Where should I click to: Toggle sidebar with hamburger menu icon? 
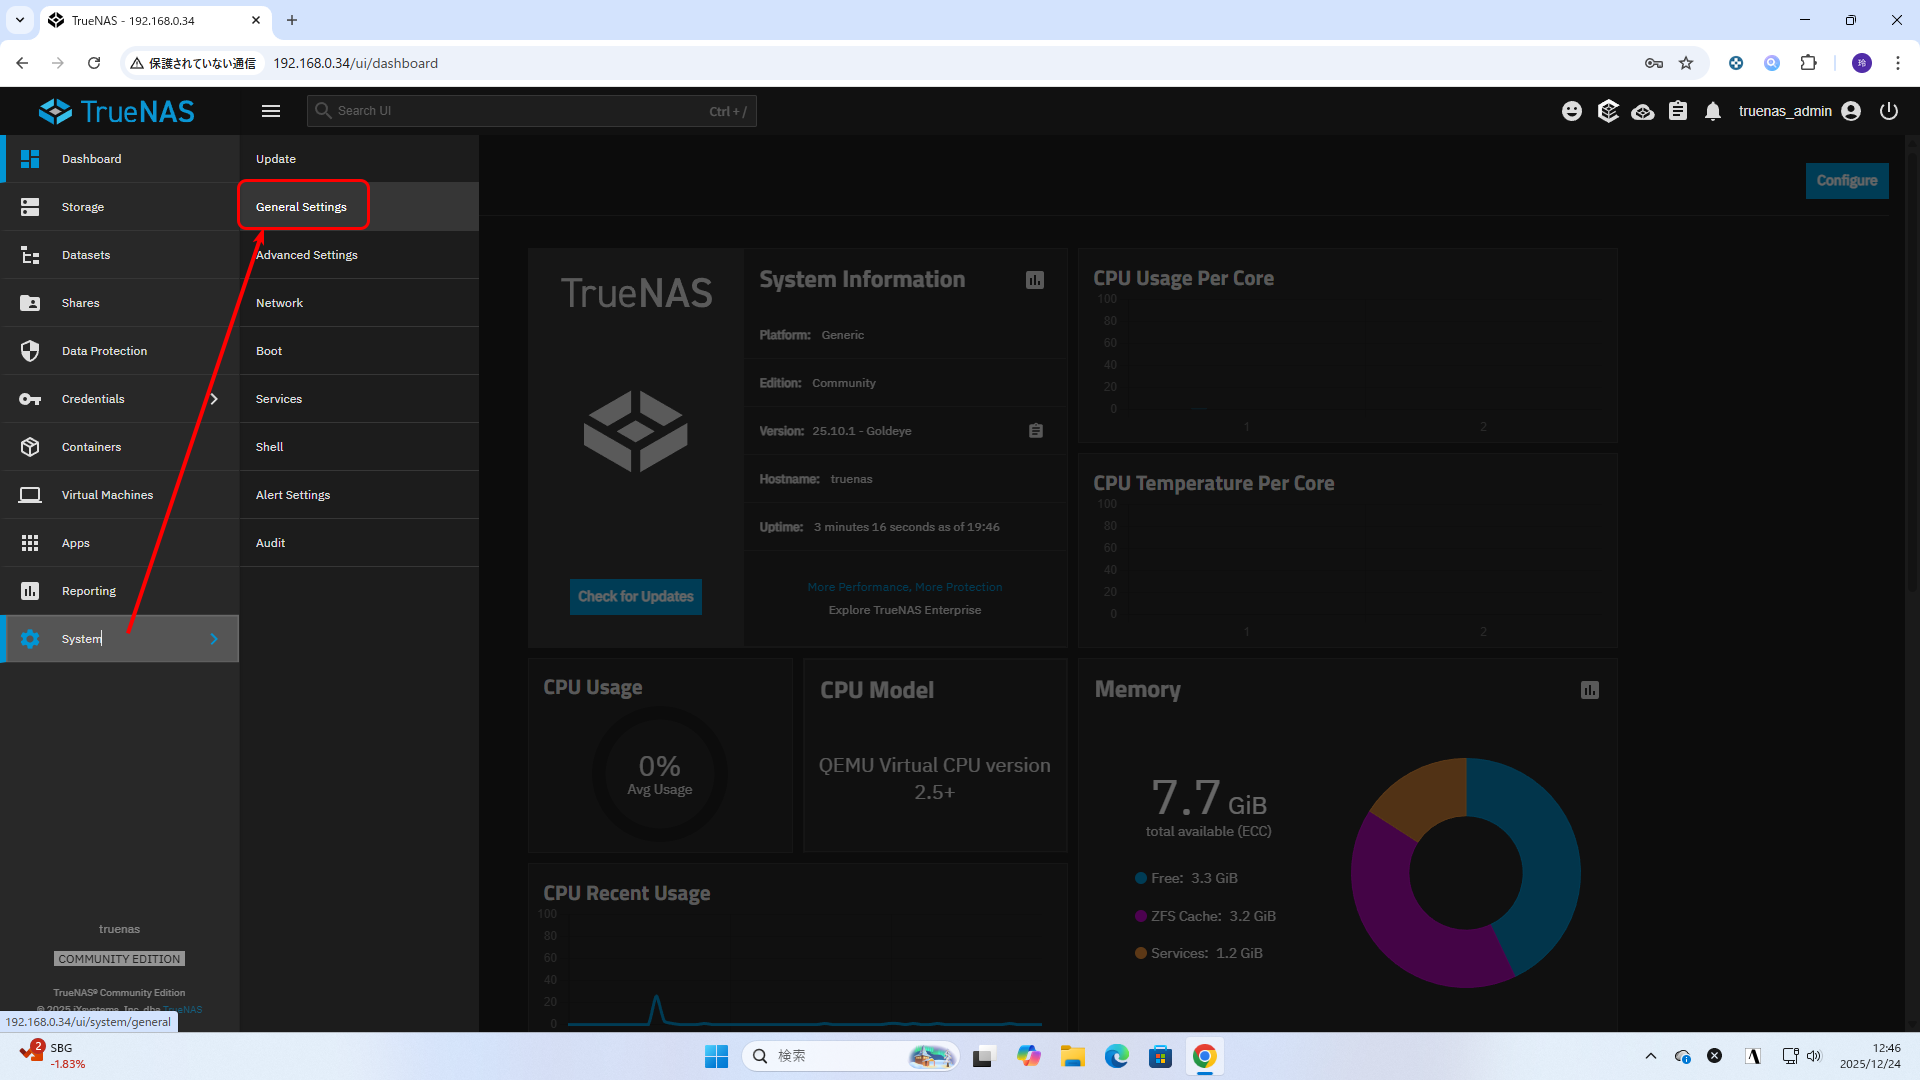[271, 111]
